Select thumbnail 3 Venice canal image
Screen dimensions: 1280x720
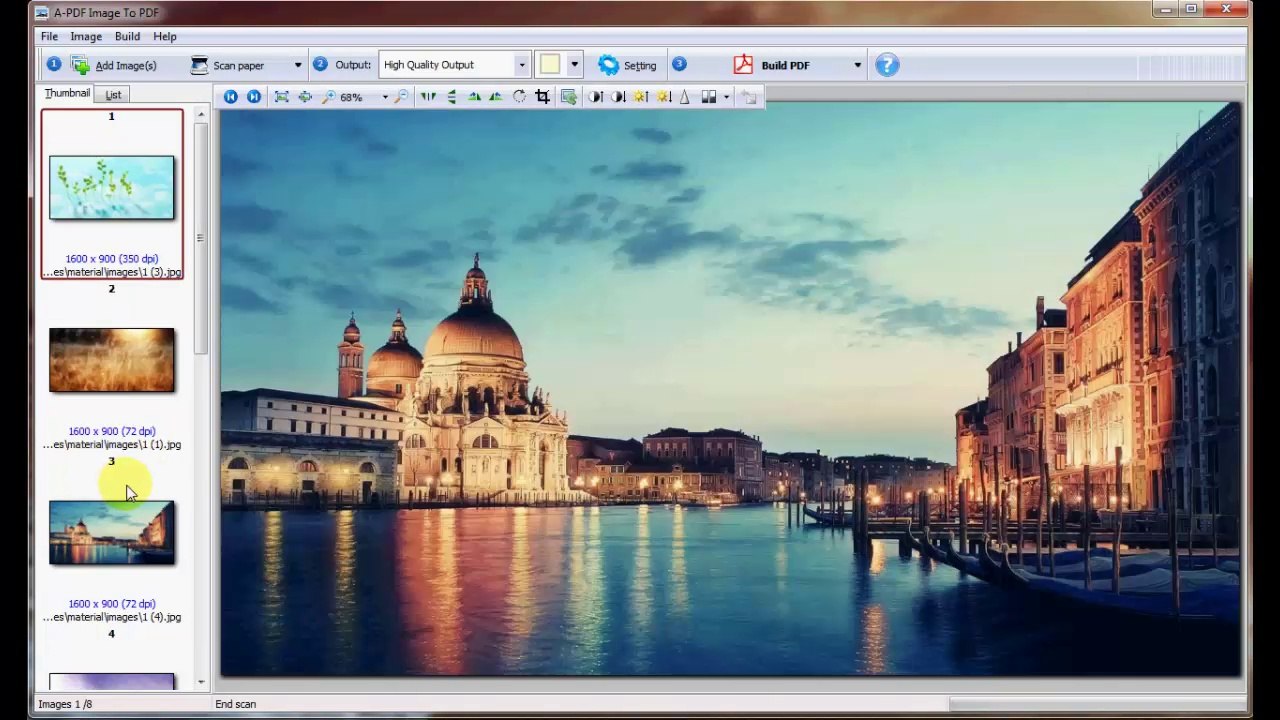(111, 533)
